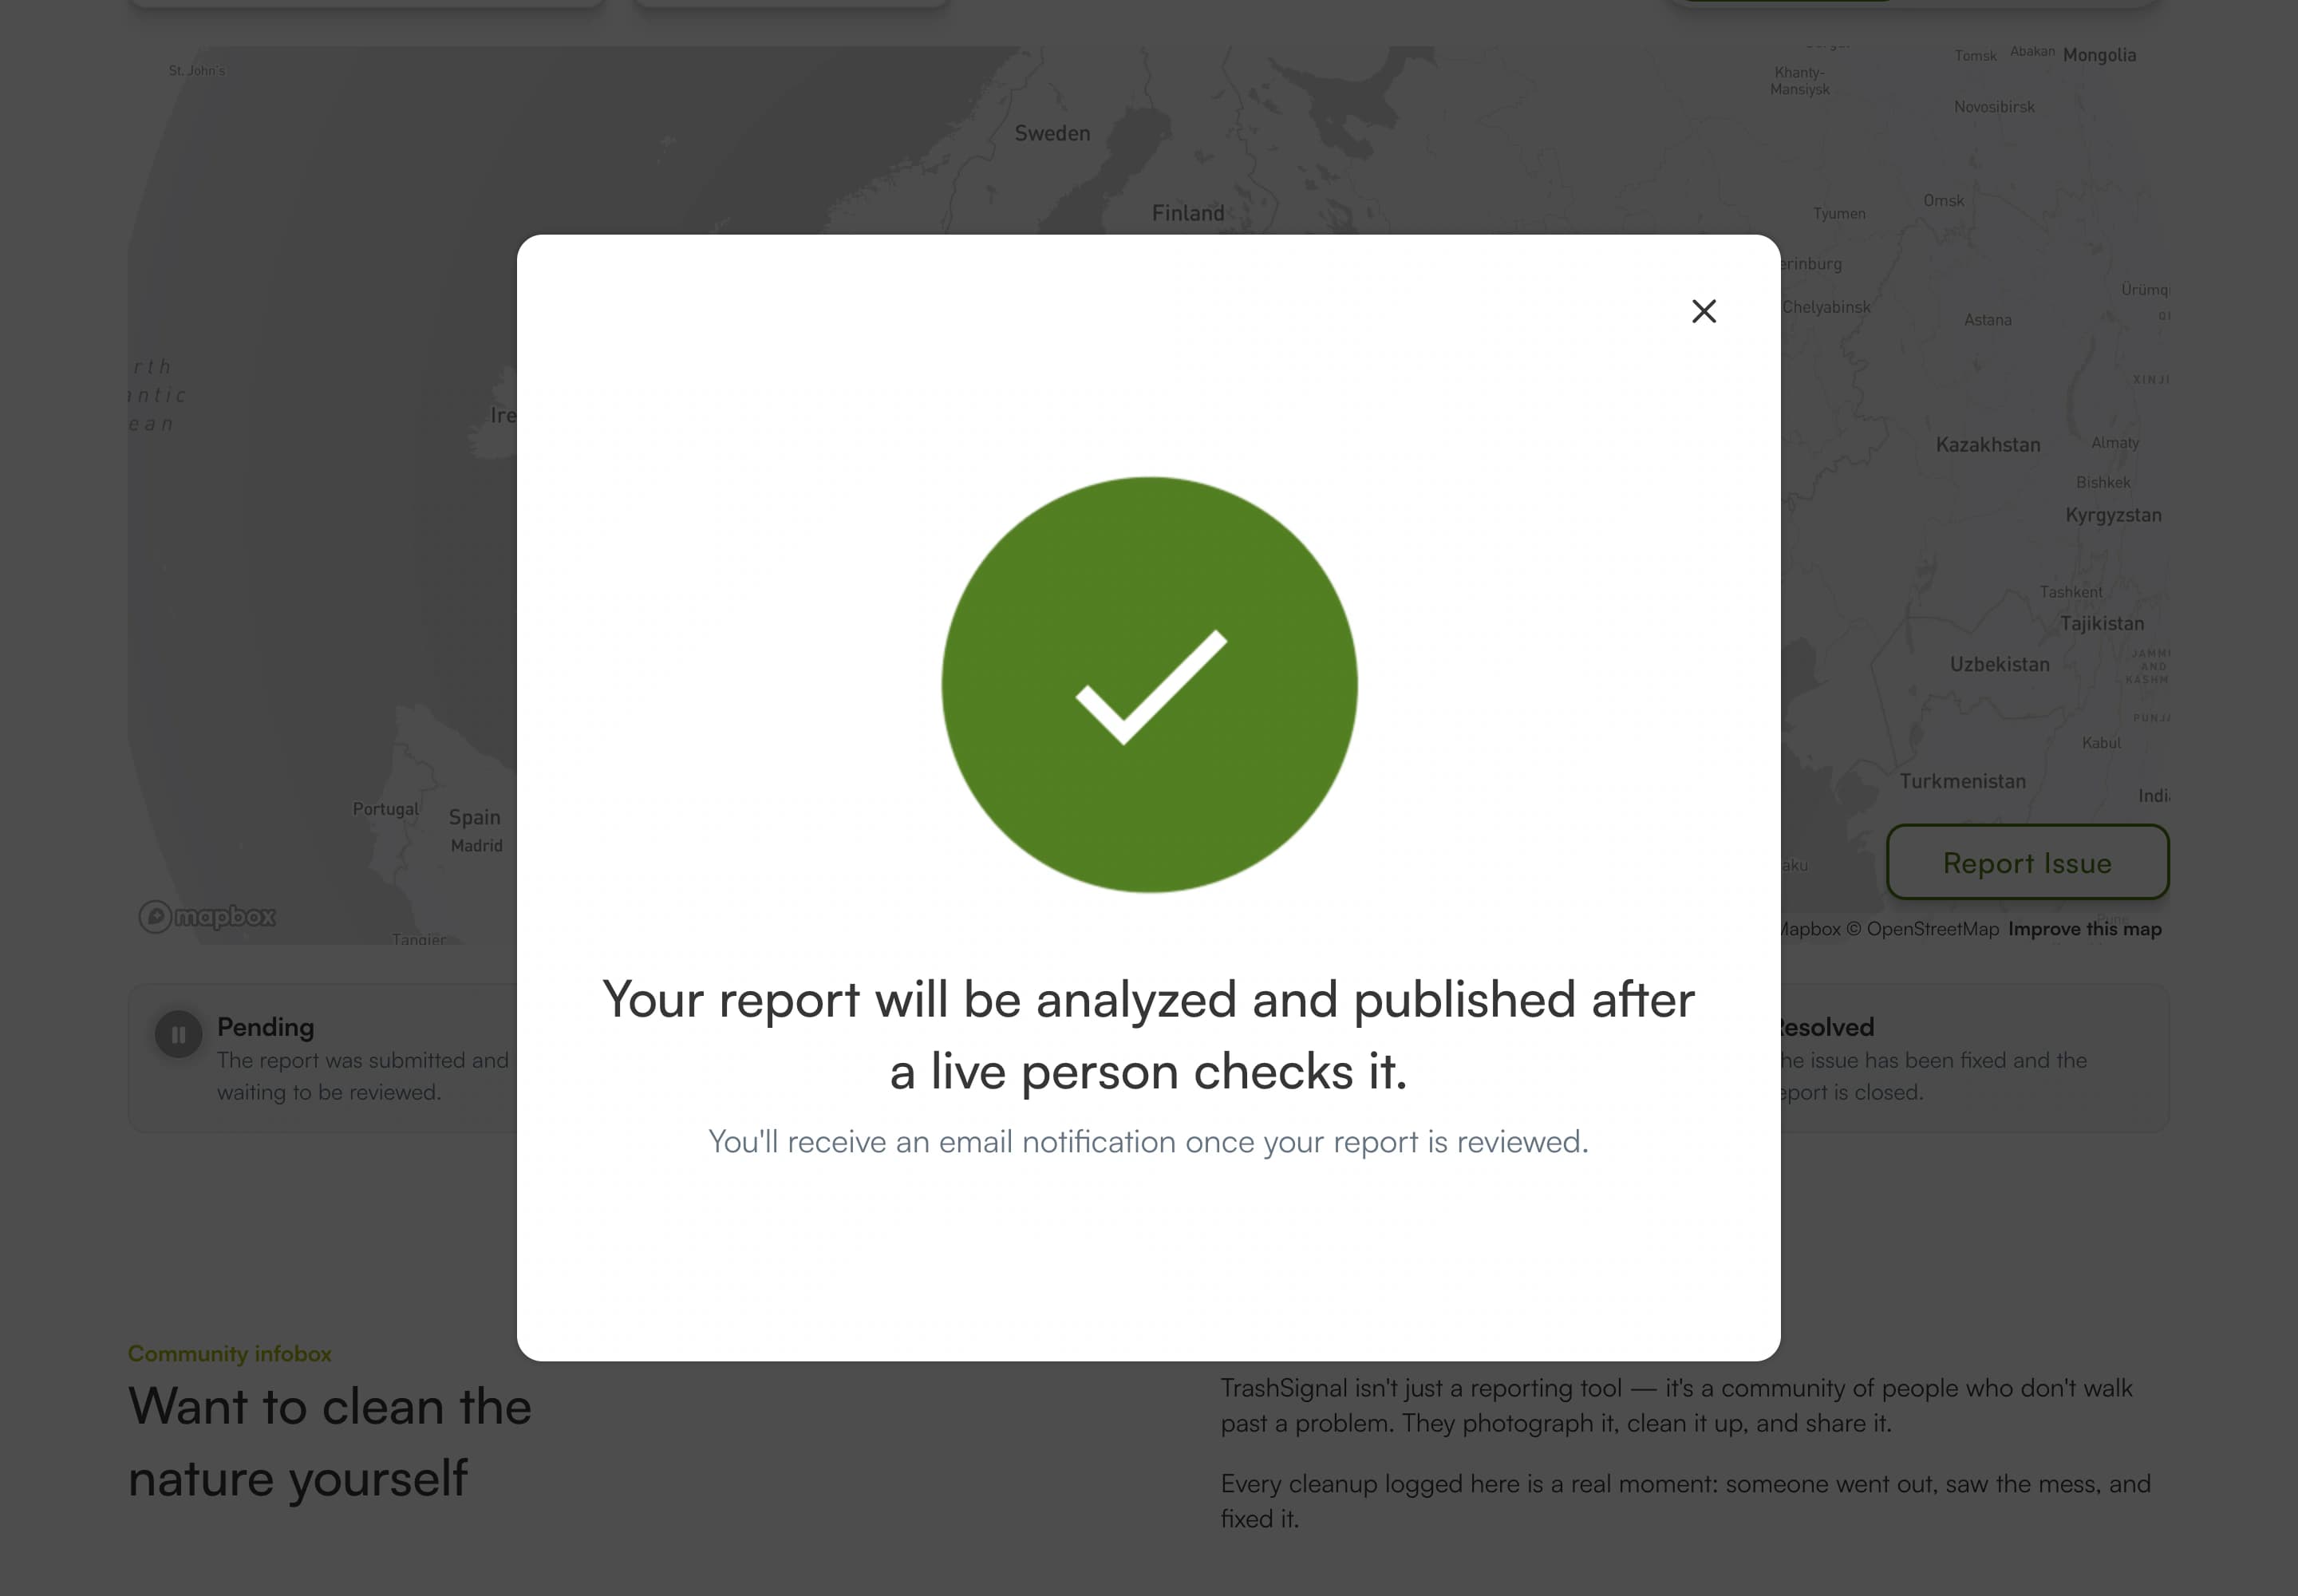Click the green checkmark success icon
Image resolution: width=2298 pixels, height=1596 pixels.
point(1149,684)
